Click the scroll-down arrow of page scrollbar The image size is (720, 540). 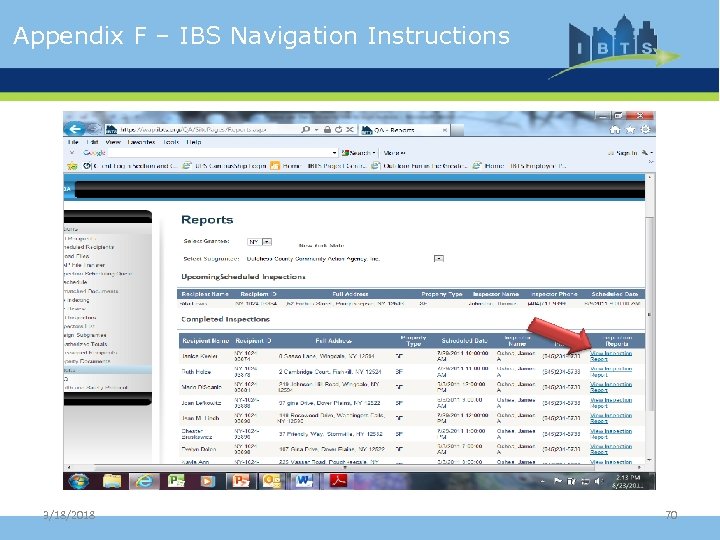pos(649,460)
